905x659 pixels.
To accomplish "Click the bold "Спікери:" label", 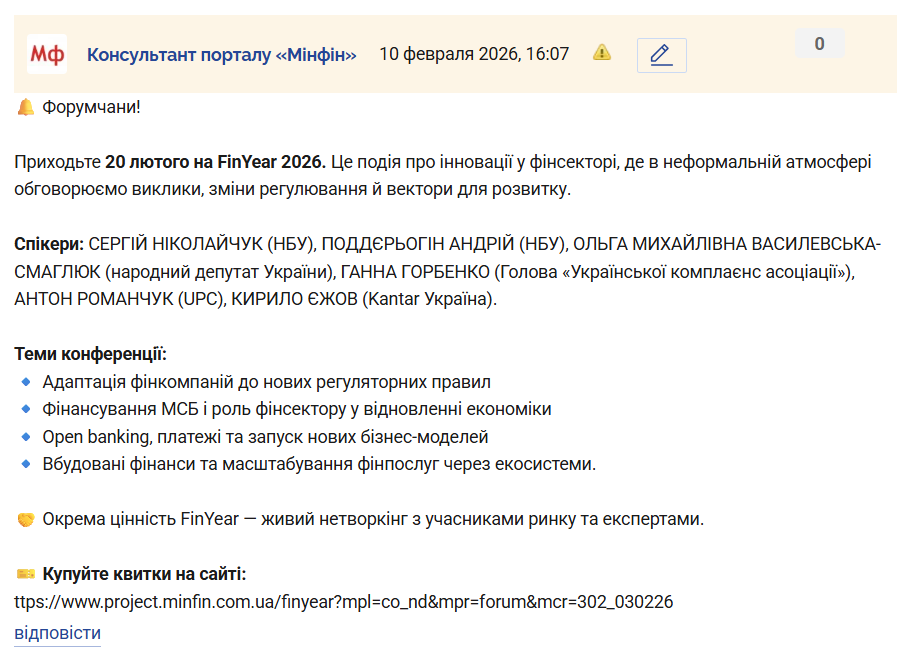I will pyautogui.click(x=50, y=244).
